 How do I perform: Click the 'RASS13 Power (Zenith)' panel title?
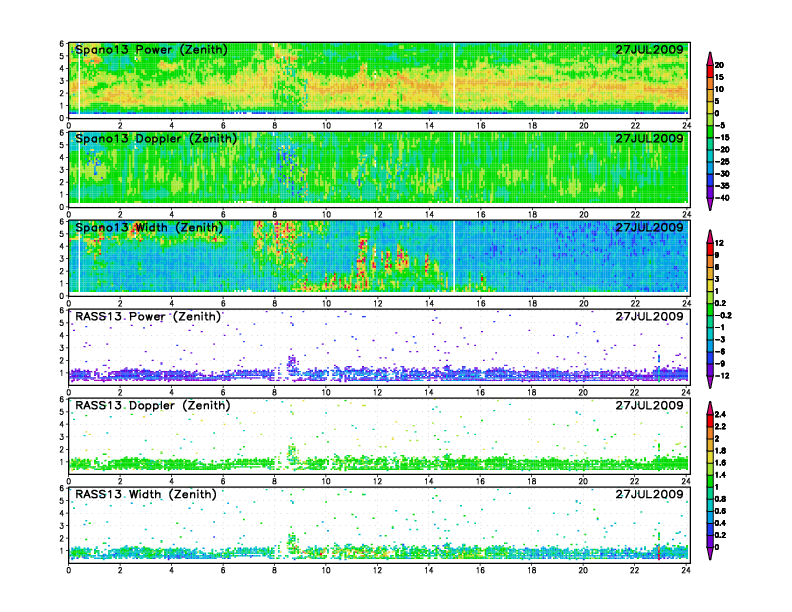[x=148, y=317]
